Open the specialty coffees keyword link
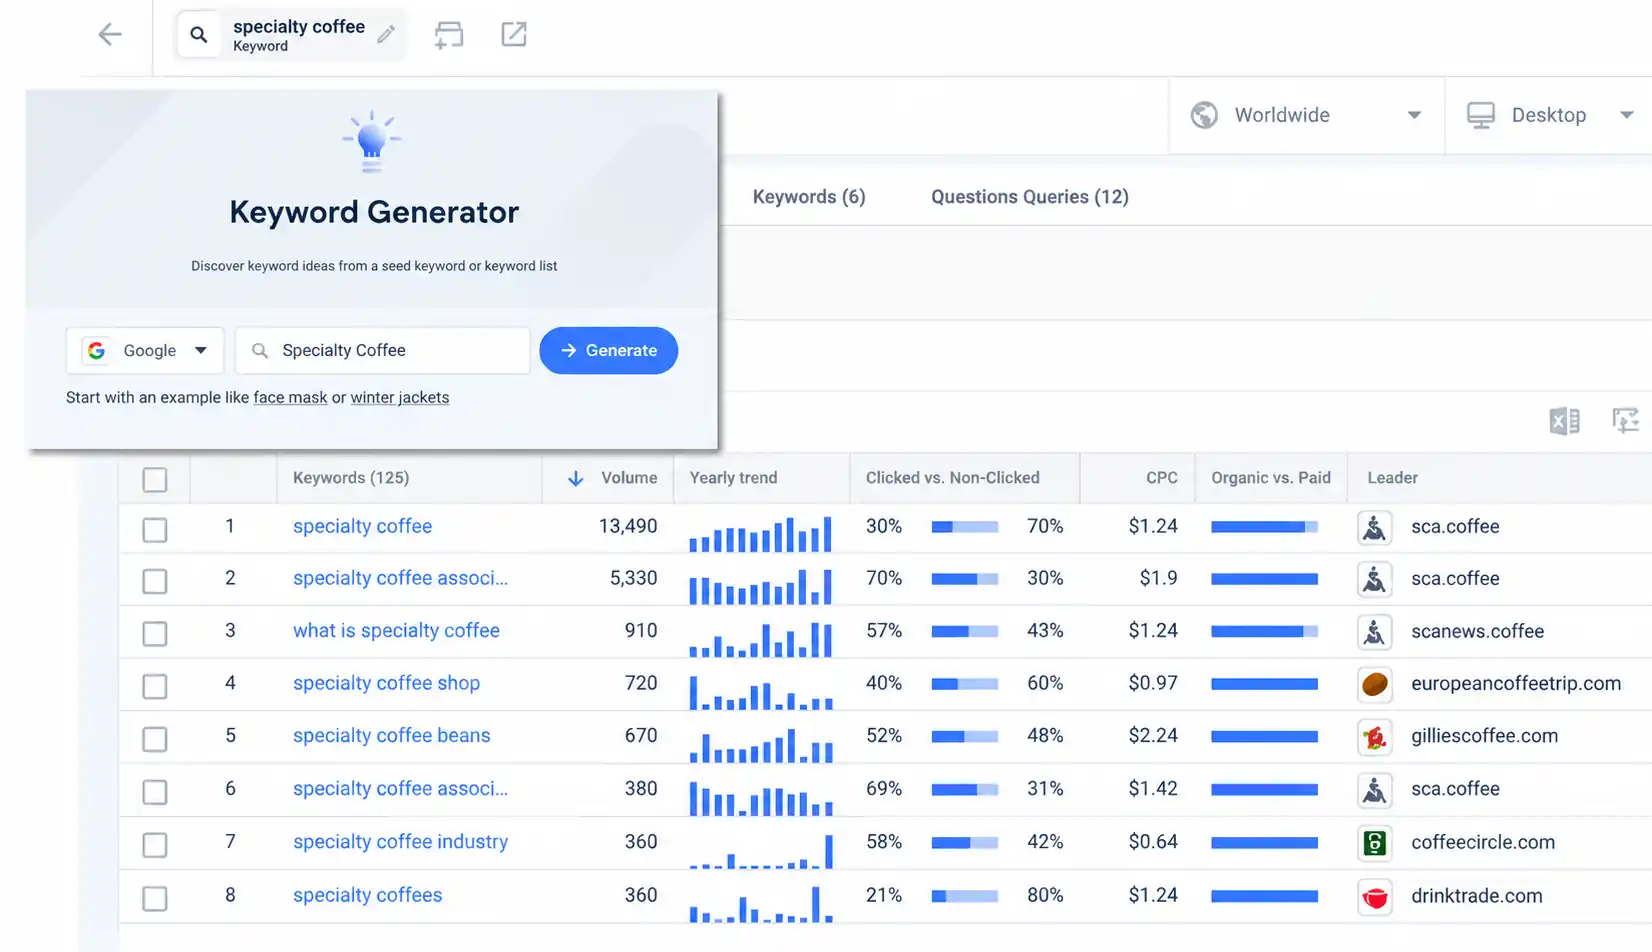 (x=367, y=895)
